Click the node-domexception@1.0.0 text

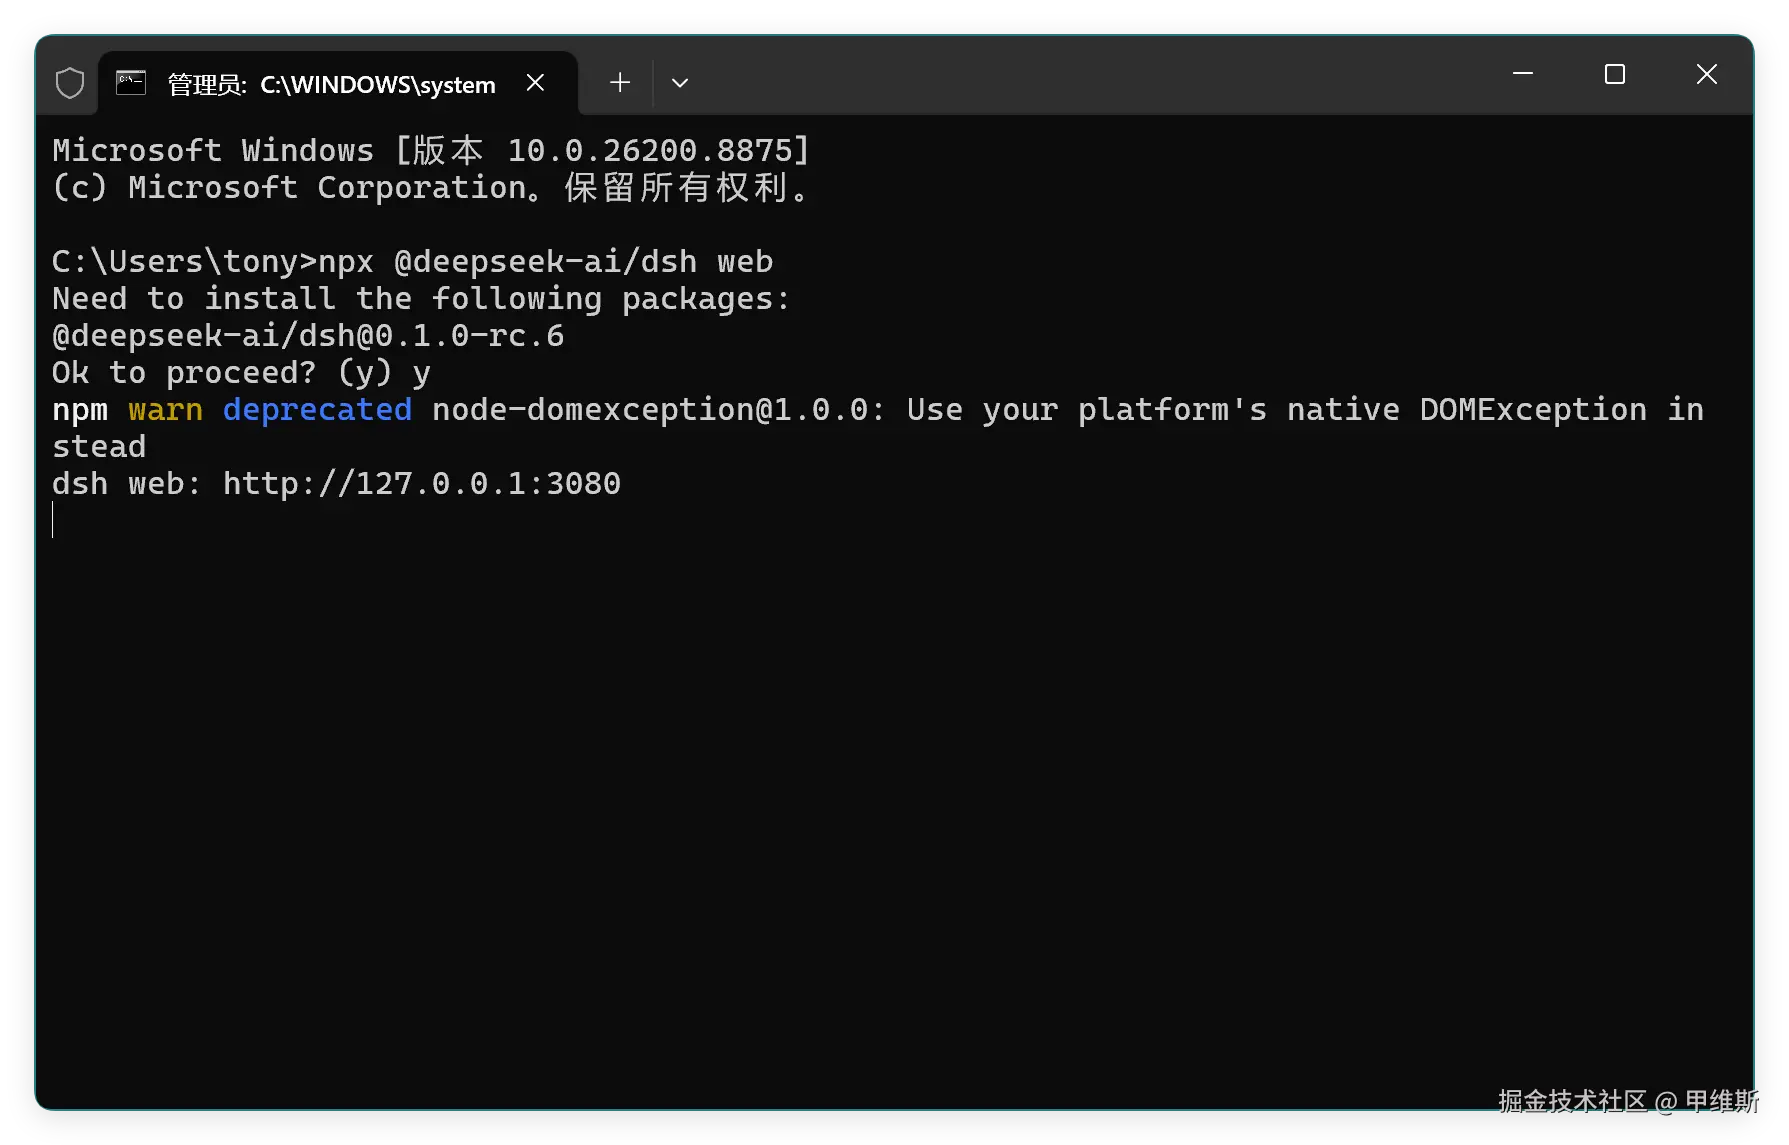(x=650, y=410)
